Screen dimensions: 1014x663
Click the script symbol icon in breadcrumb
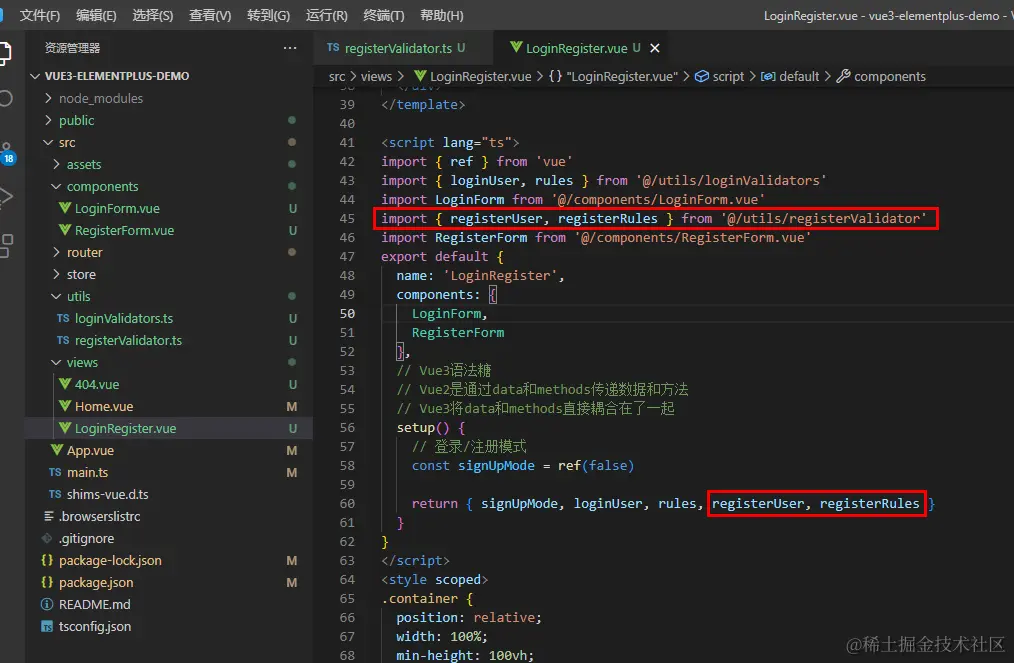point(702,76)
